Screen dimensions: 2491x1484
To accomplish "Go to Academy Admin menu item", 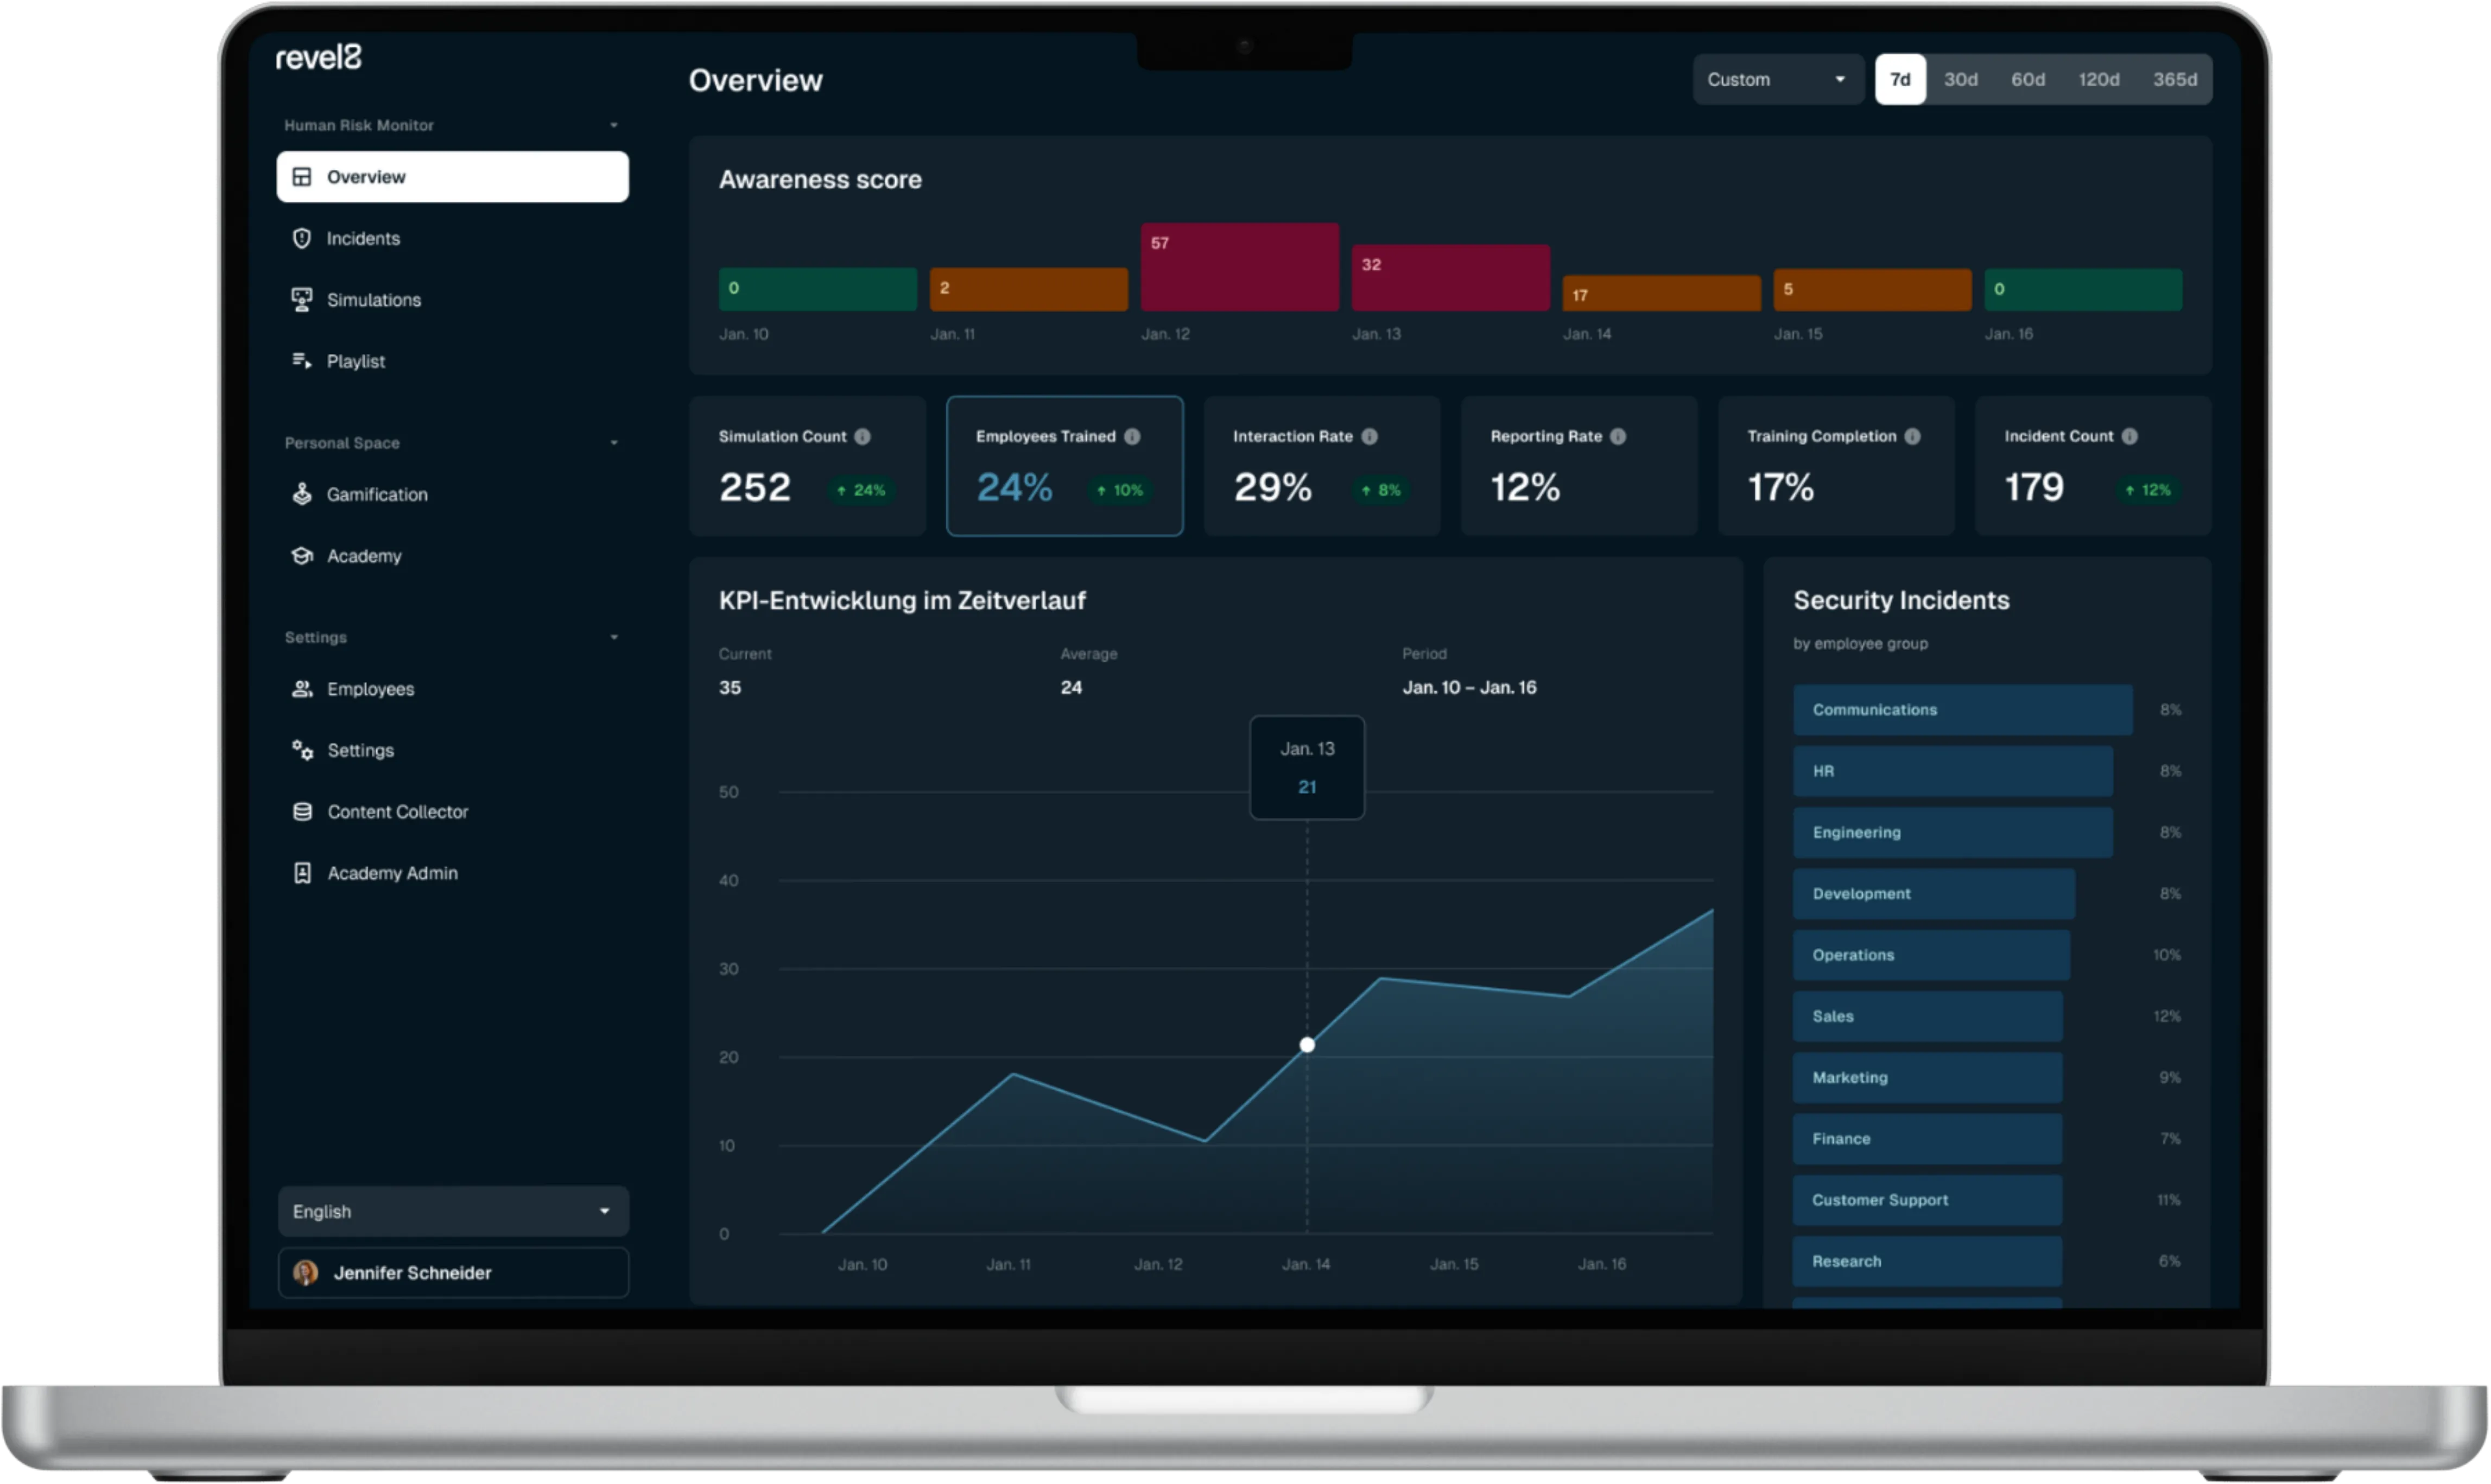I will (392, 873).
